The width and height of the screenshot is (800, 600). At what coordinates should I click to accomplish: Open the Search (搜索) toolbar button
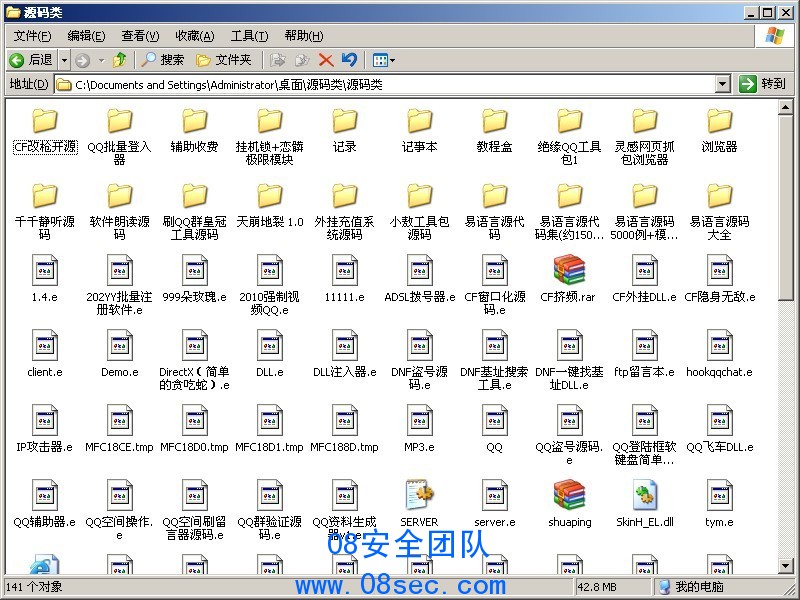coord(162,60)
